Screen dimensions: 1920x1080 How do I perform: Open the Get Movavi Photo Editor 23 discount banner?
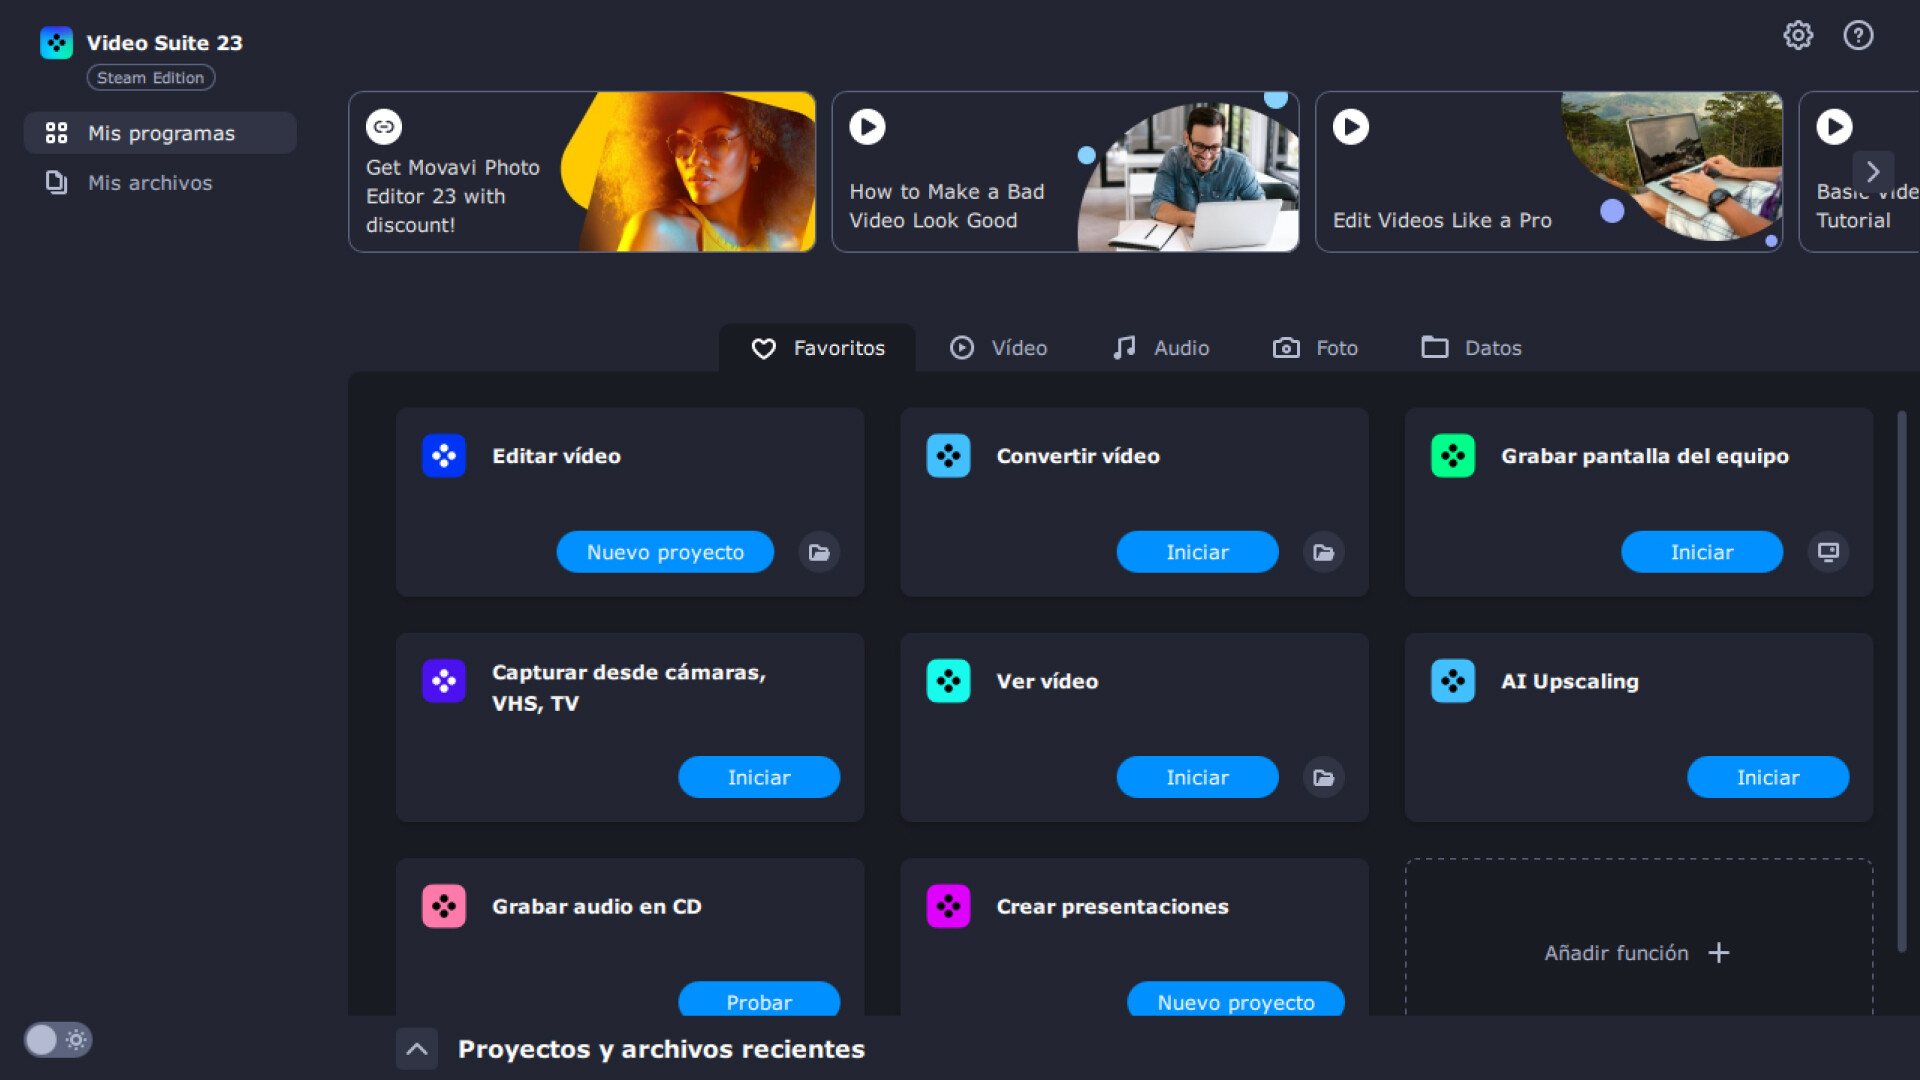point(582,172)
